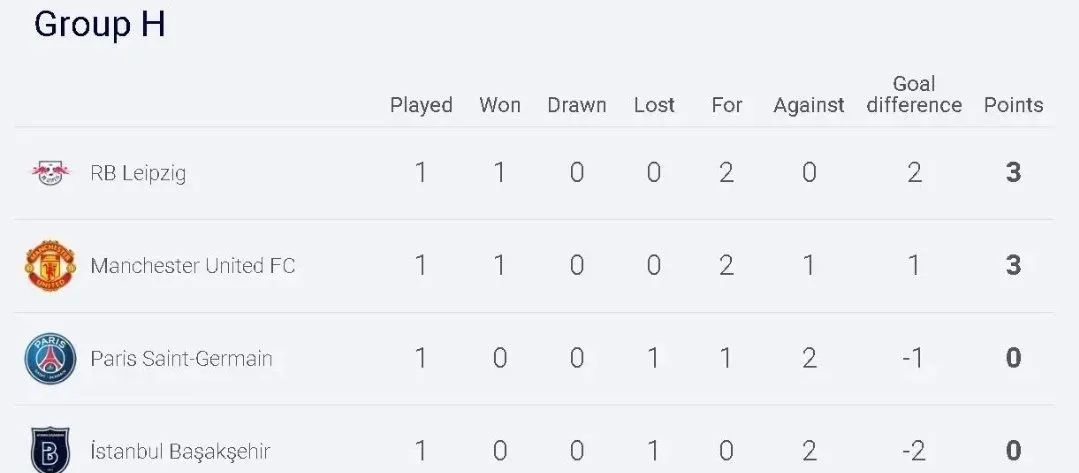Click Paris Saint-Germain's goal difference value
The height and width of the screenshot is (473, 1079).
point(912,359)
